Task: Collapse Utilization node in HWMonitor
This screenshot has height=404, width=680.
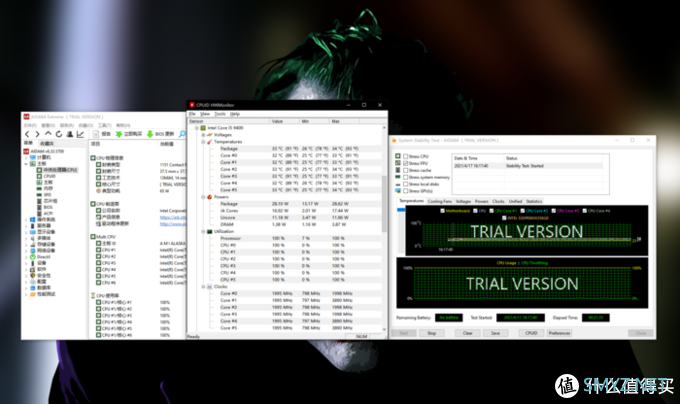Action: tap(203, 231)
